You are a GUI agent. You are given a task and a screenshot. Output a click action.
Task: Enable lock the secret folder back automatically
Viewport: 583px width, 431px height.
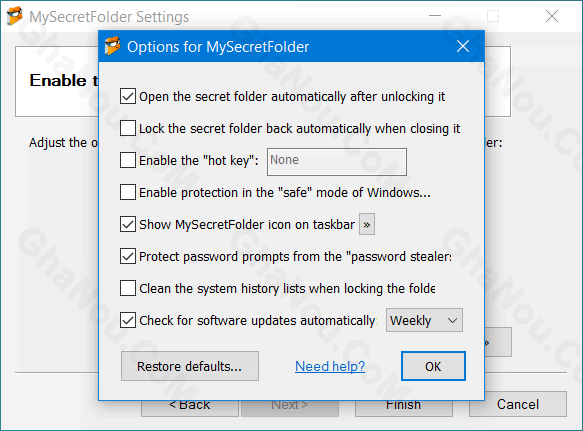pyautogui.click(x=128, y=128)
